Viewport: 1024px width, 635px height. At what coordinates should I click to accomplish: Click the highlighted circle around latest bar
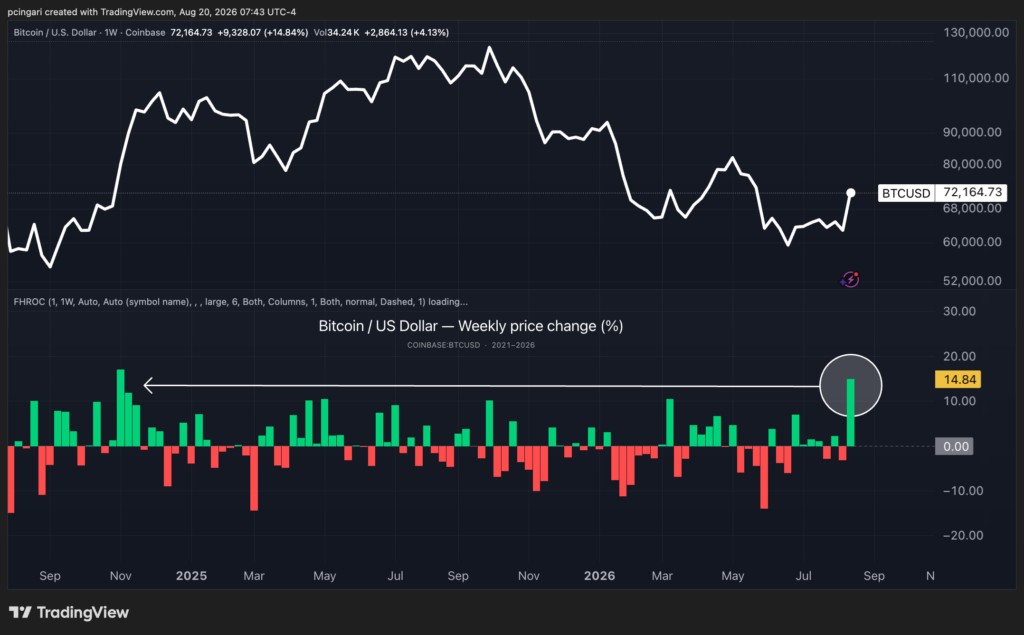click(x=850, y=385)
